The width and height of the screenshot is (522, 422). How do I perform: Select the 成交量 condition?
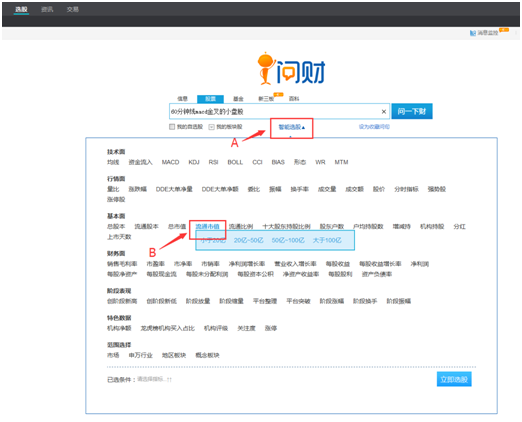coord(327,189)
